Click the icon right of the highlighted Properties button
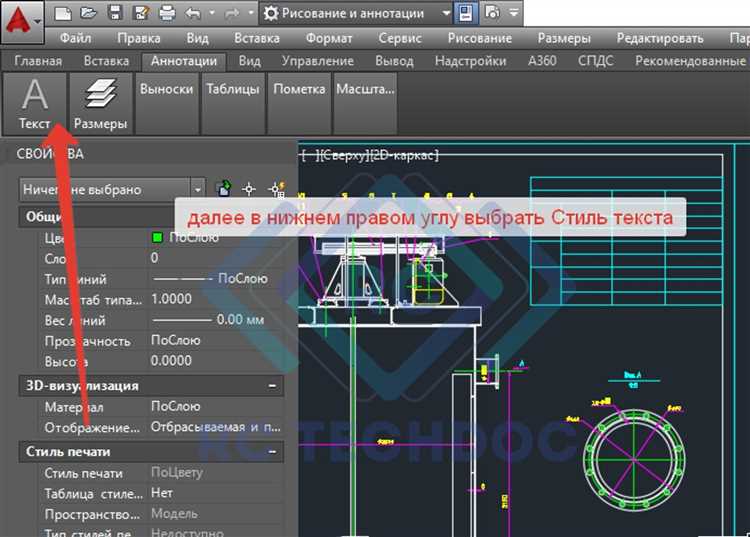Viewport: 750px width, 537px height. coord(491,13)
